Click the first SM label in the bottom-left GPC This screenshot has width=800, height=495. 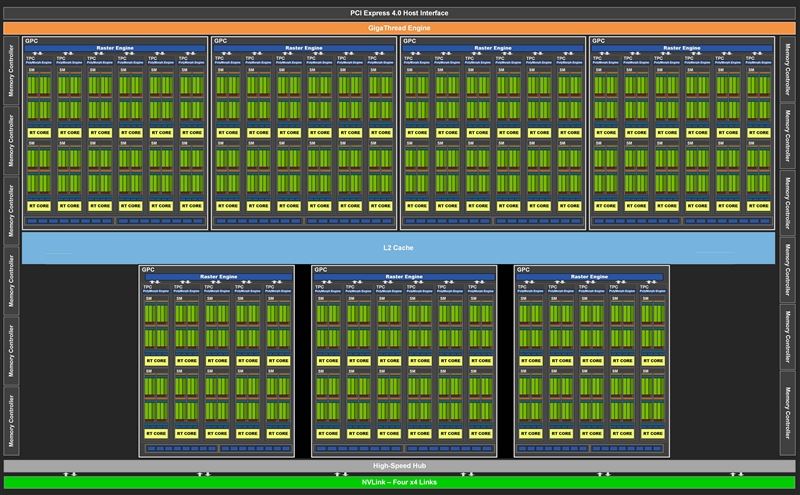(148, 298)
